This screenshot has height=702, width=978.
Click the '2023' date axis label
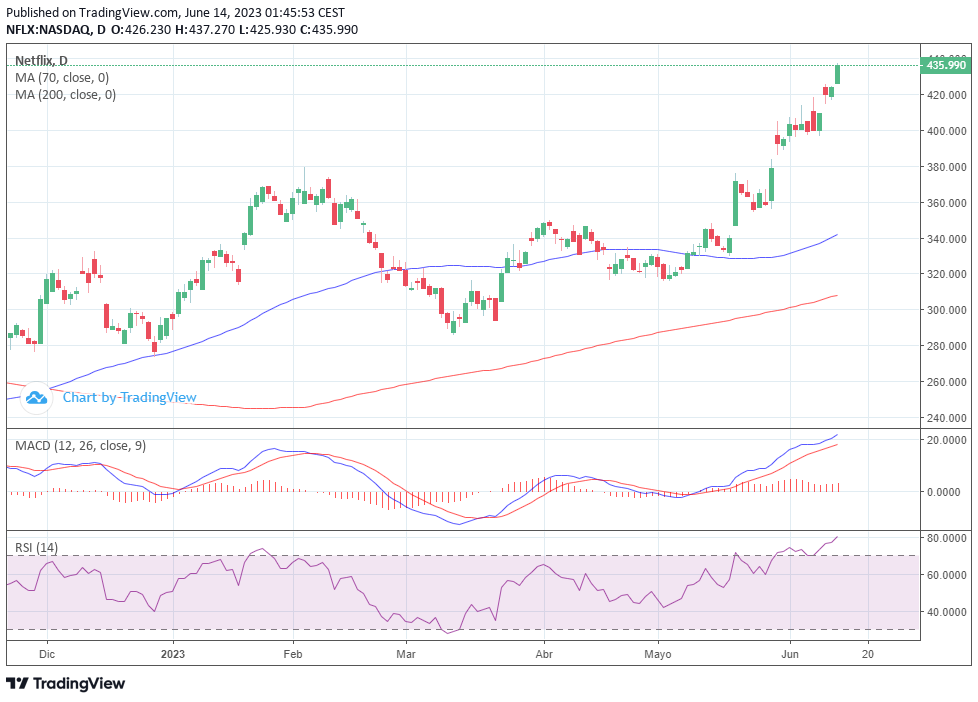coord(173,654)
